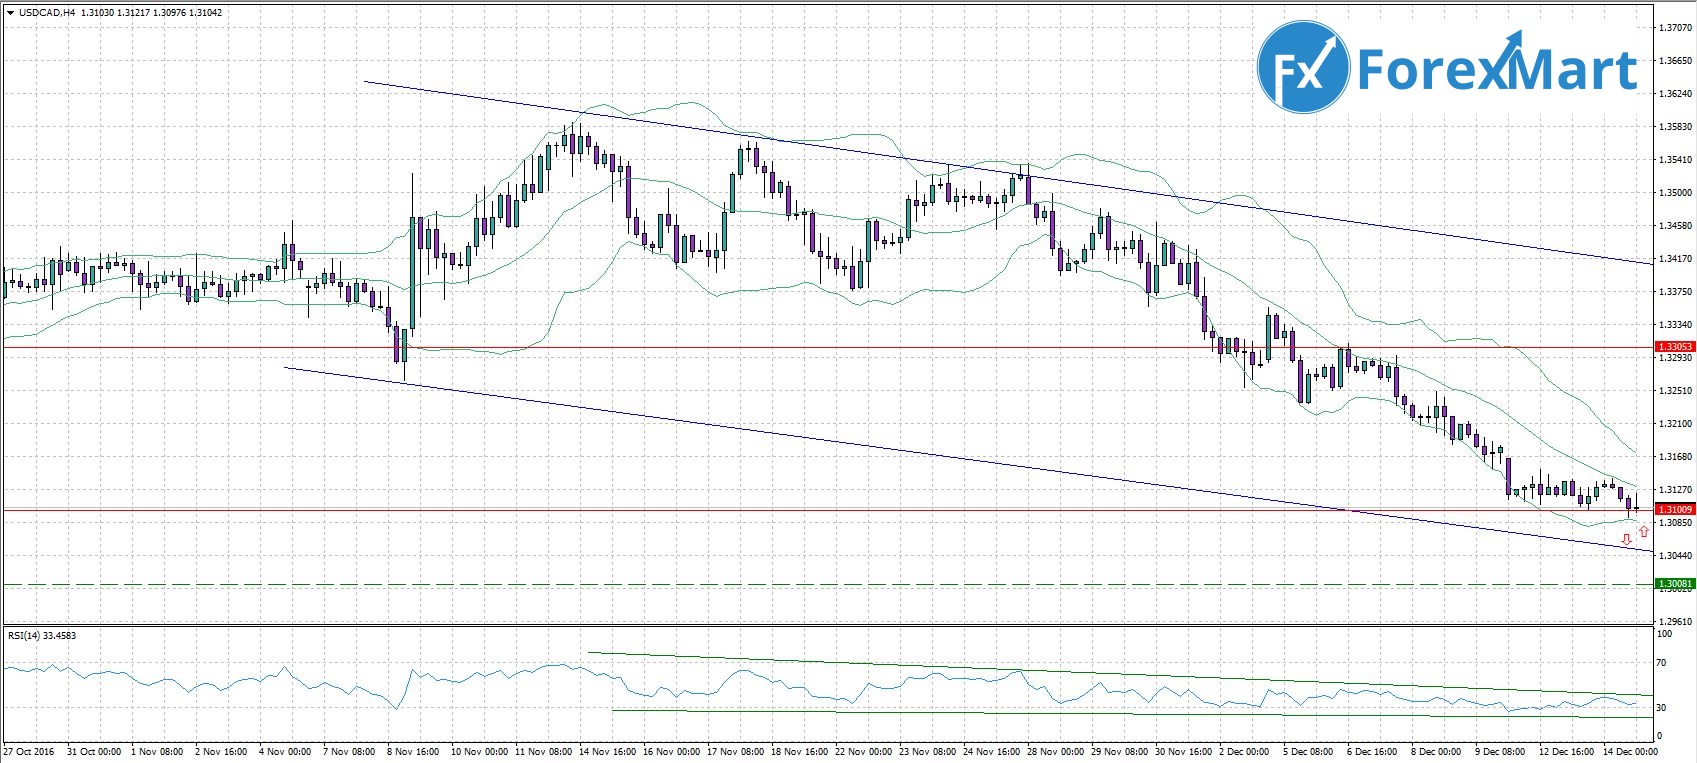Screen dimensions: 1697x763
Task: Click the 8 Nov 16:00 time label
Action: coord(414,751)
